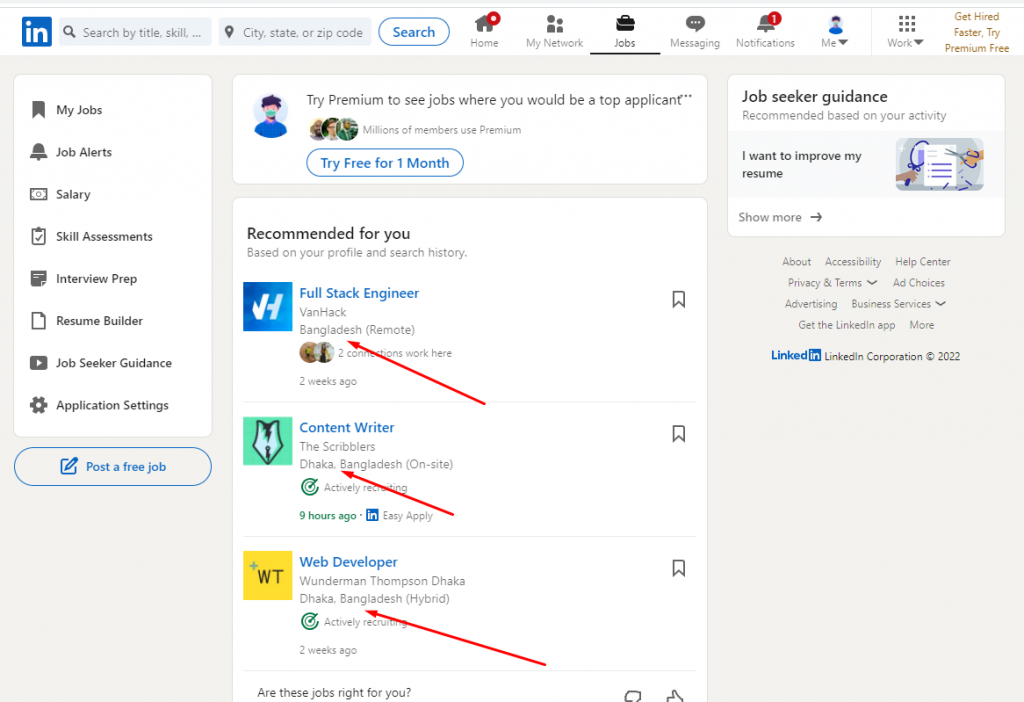
Task: Click the Application Settings gear icon
Action: point(39,405)
